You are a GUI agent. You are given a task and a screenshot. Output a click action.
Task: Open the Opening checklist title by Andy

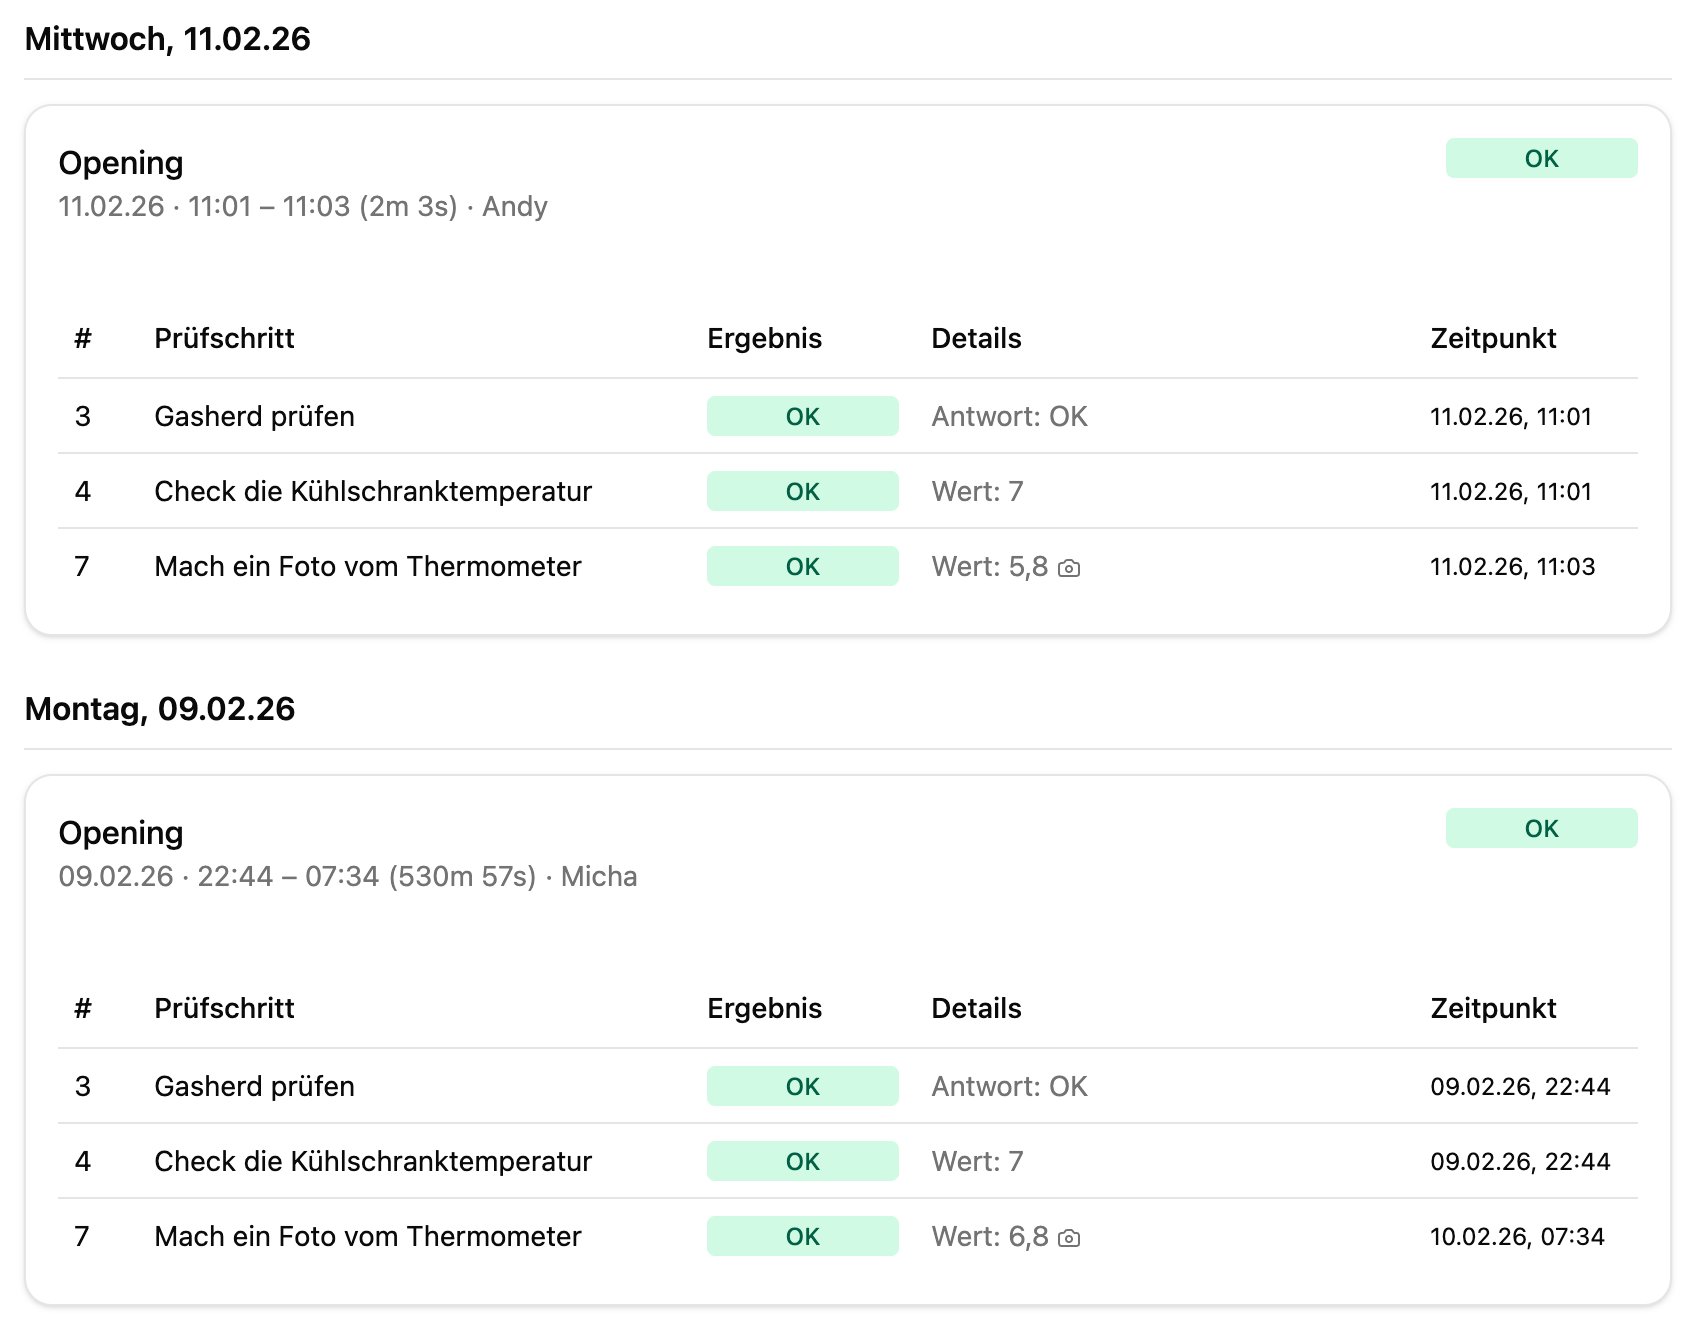click(121, 163)
